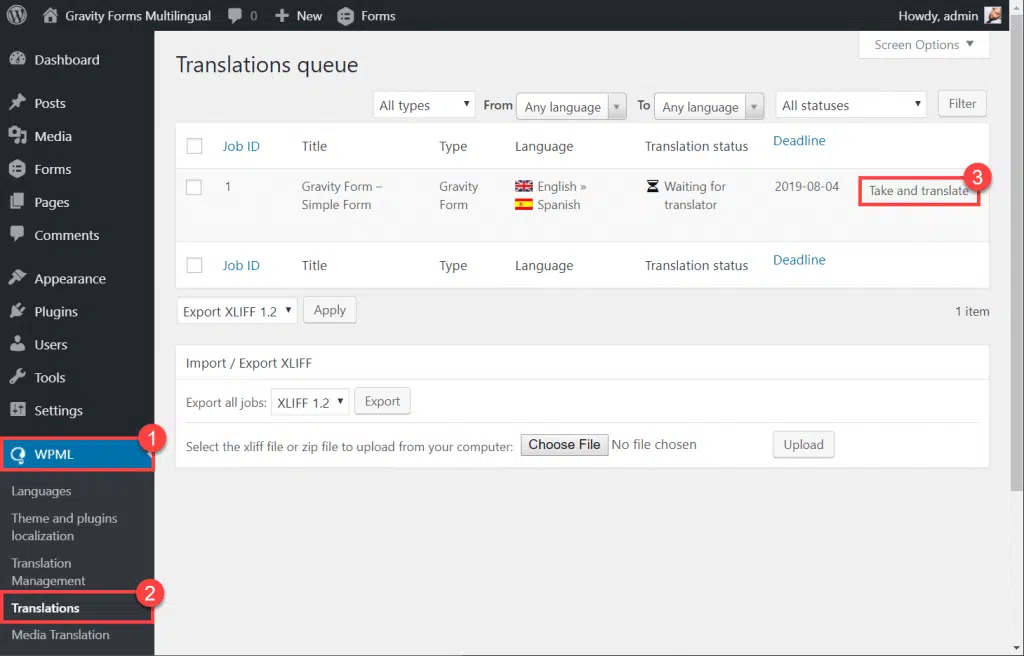Image resolution: width=1024 pixels, height=656 pixels.
Task: Open the From Any language dropdown
Action: coord(571,107)
